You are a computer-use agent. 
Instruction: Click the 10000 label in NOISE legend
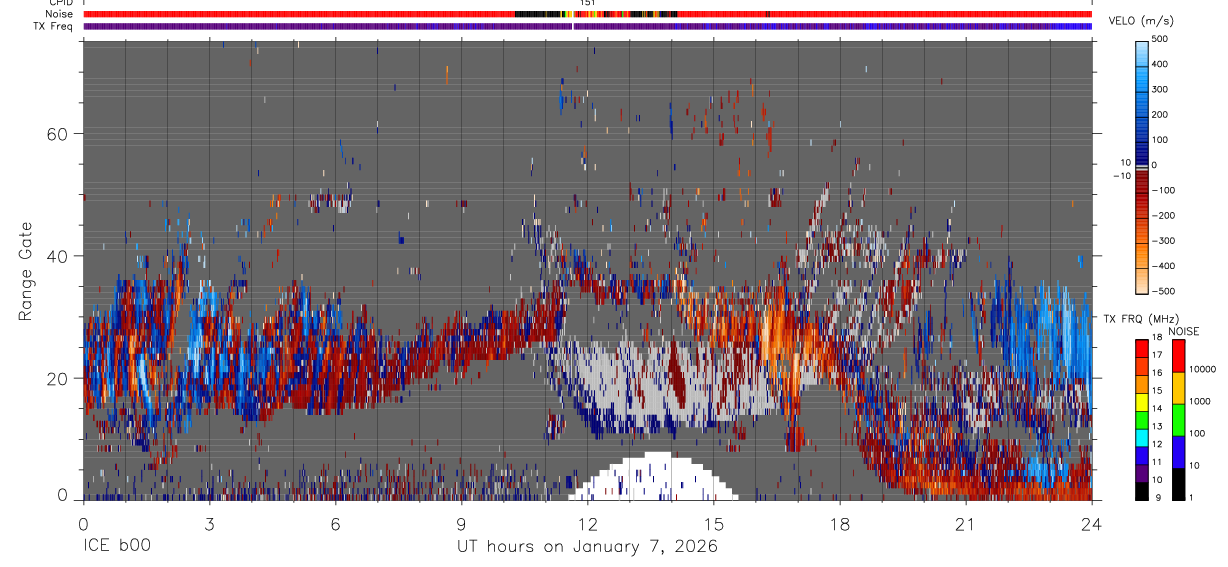(1203, 369)
